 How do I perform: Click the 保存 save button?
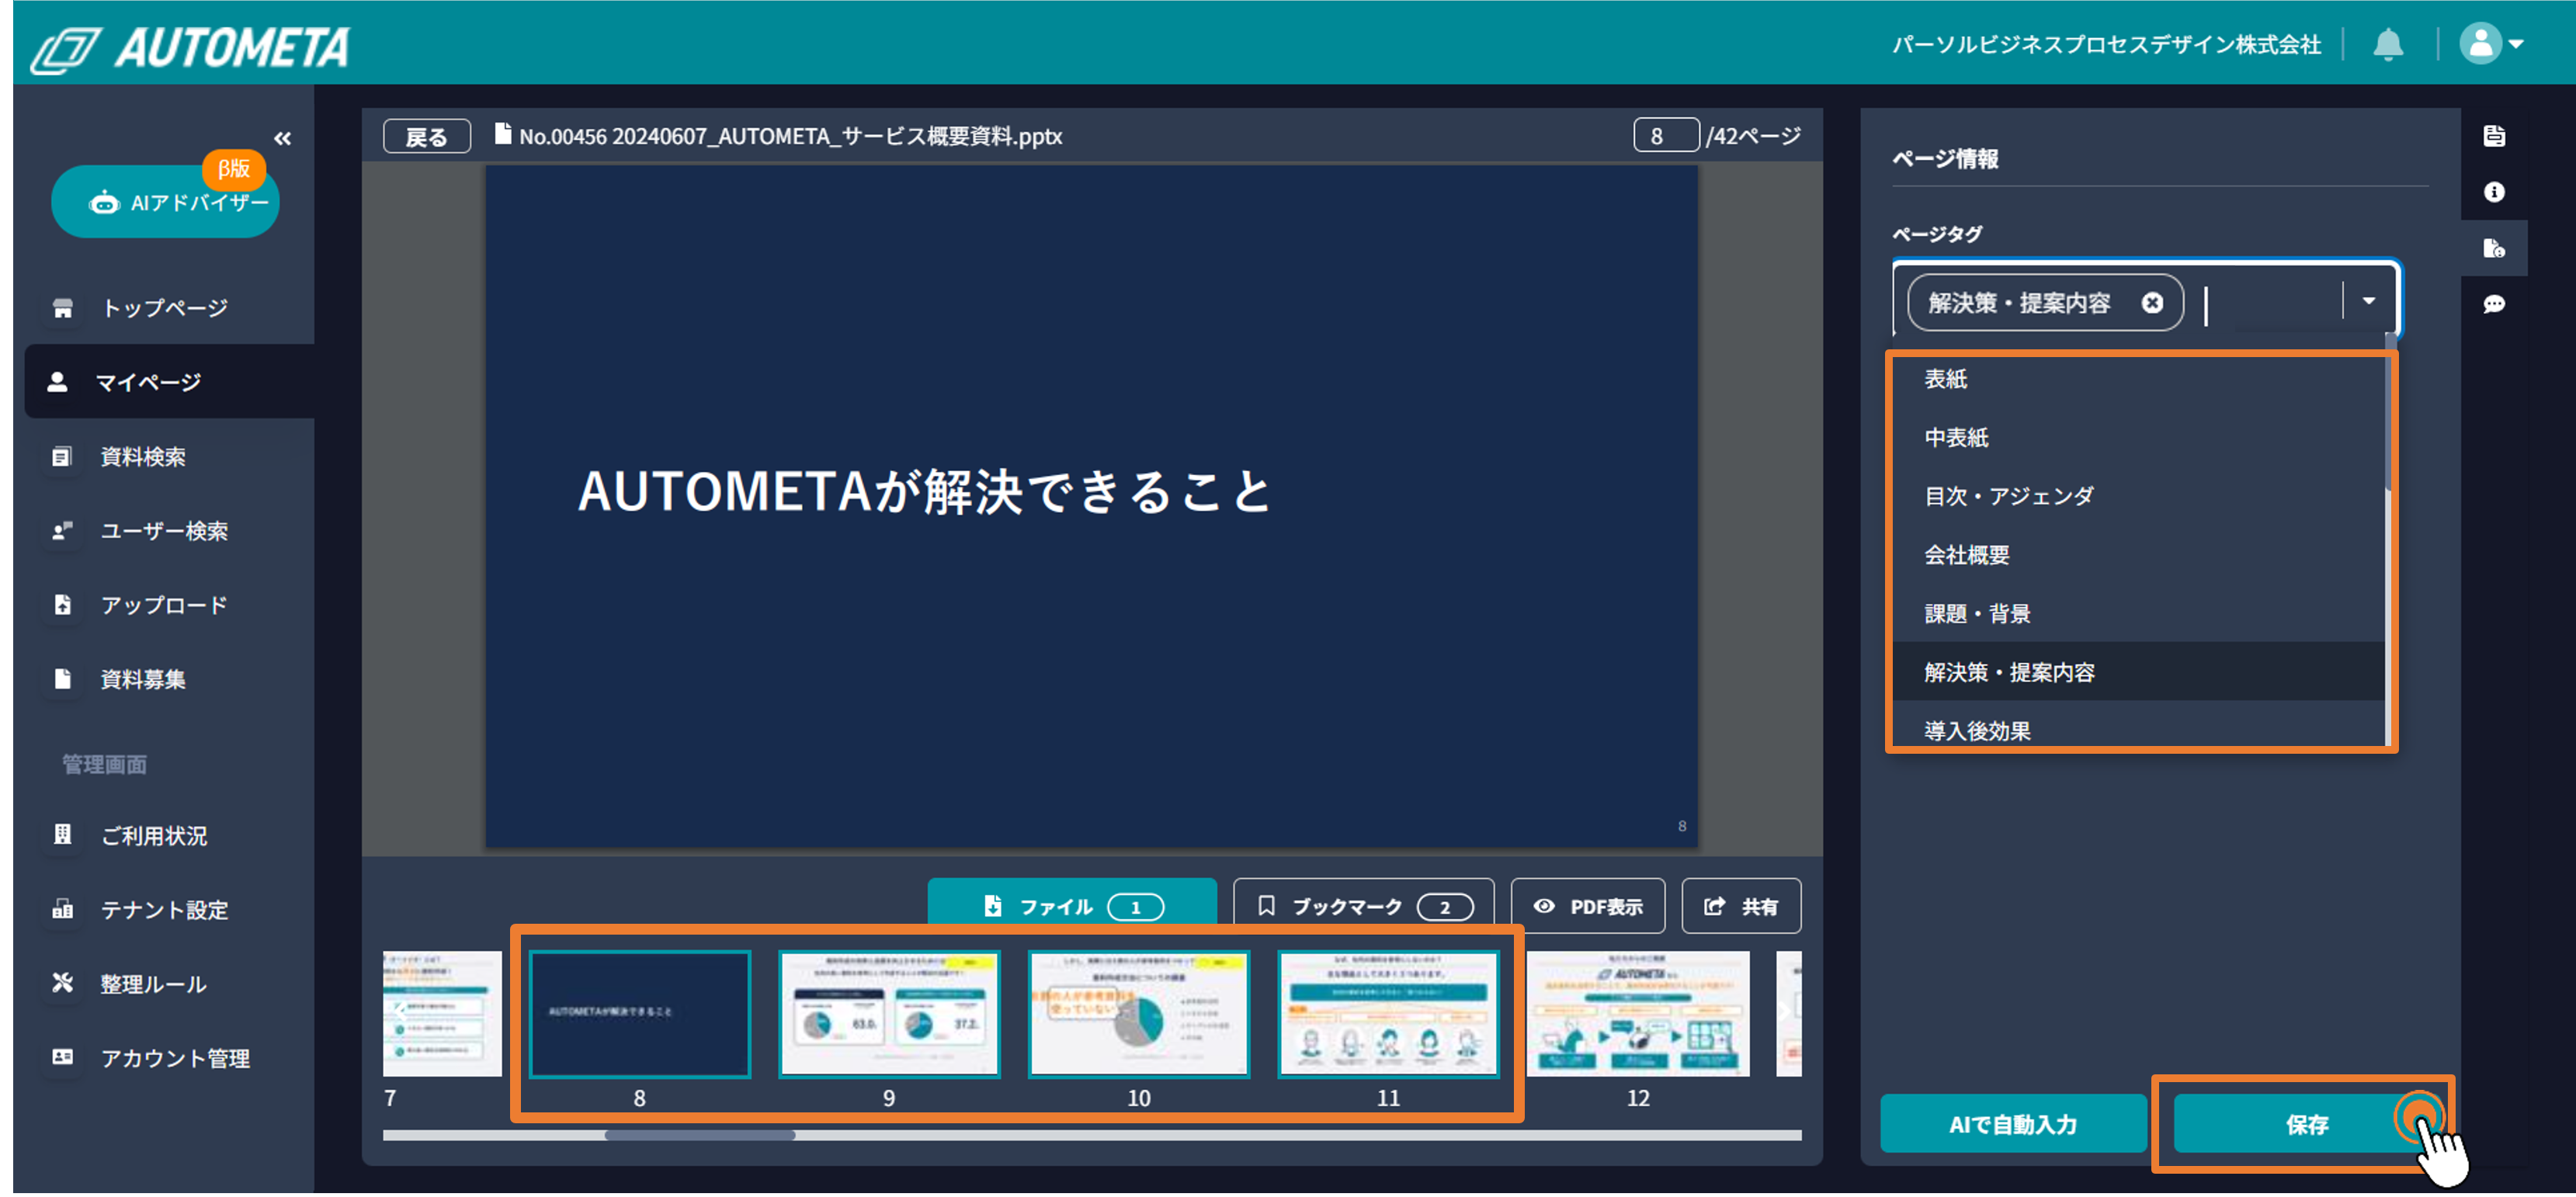[x=2306, y=1124]
